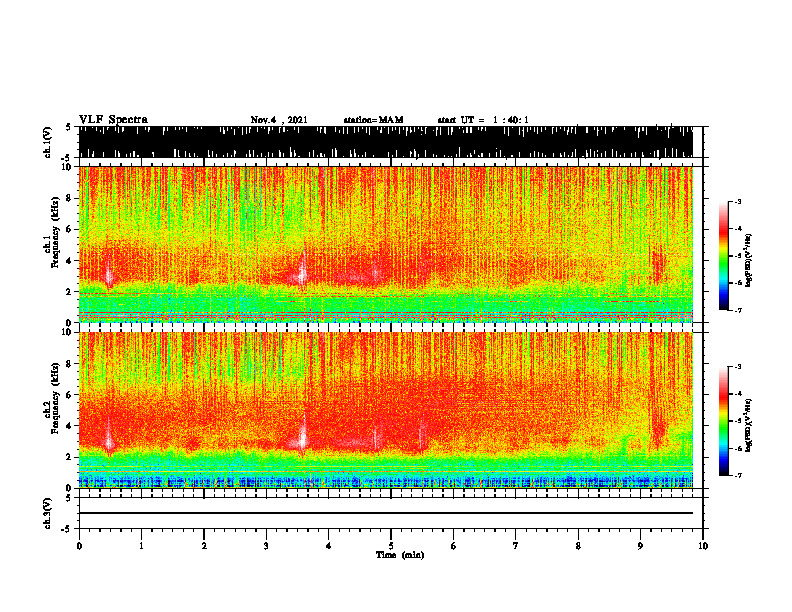Image resolution: width=792 pixels, height=612 pixels.
Task: Click the "2" tick on the time axis
Action: point(204,546)
